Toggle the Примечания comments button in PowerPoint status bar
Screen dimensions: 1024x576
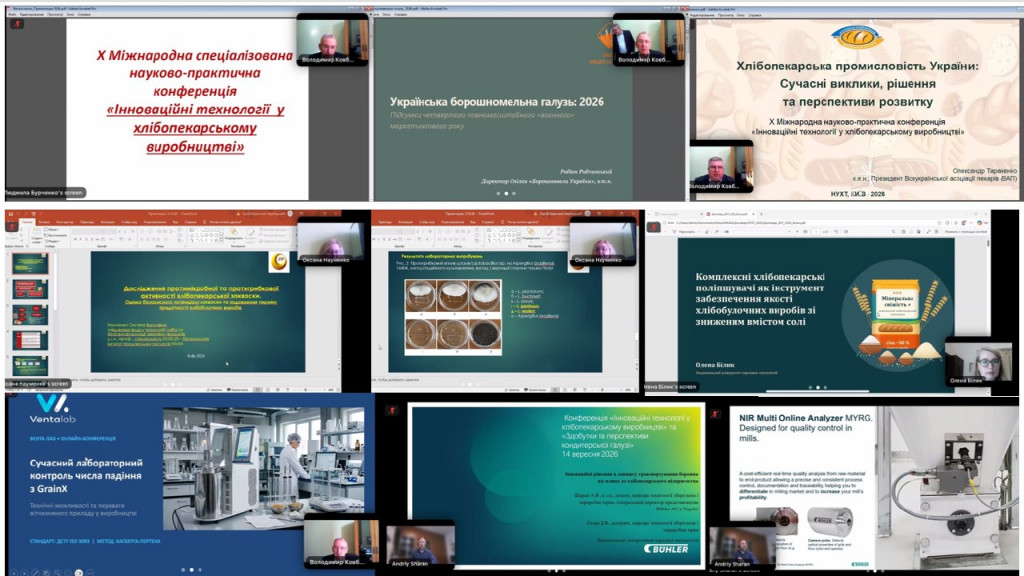238,390
